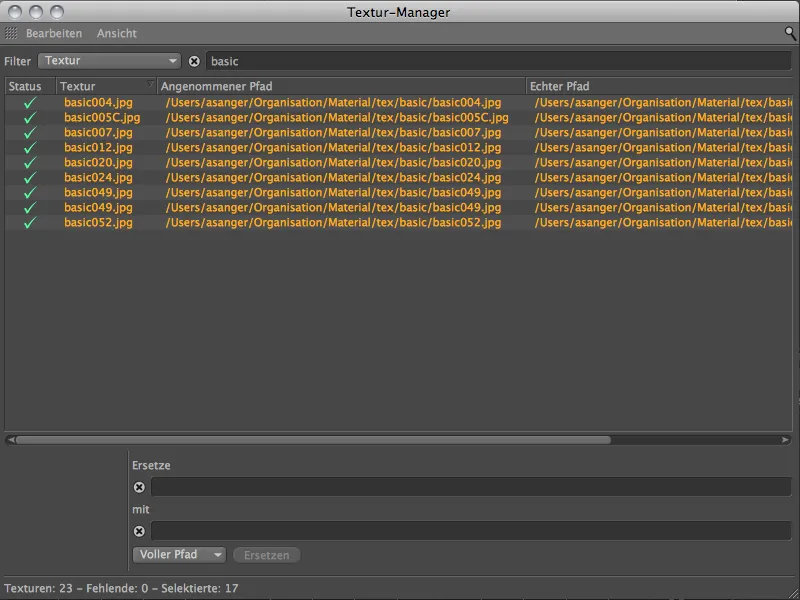Click the sort triangle in the Textur column

(151, 84)
